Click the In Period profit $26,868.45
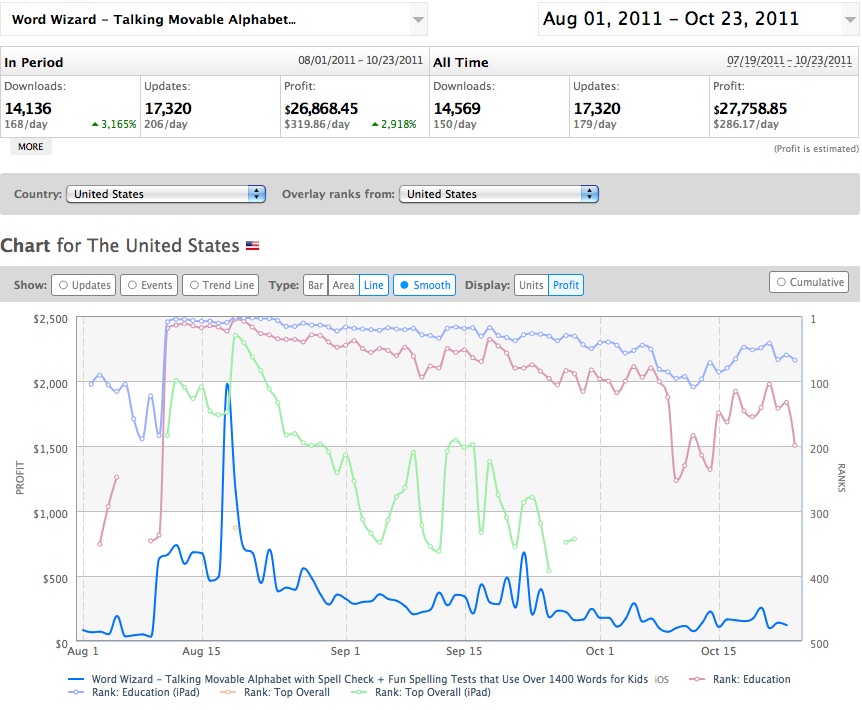 click(321, 108)
